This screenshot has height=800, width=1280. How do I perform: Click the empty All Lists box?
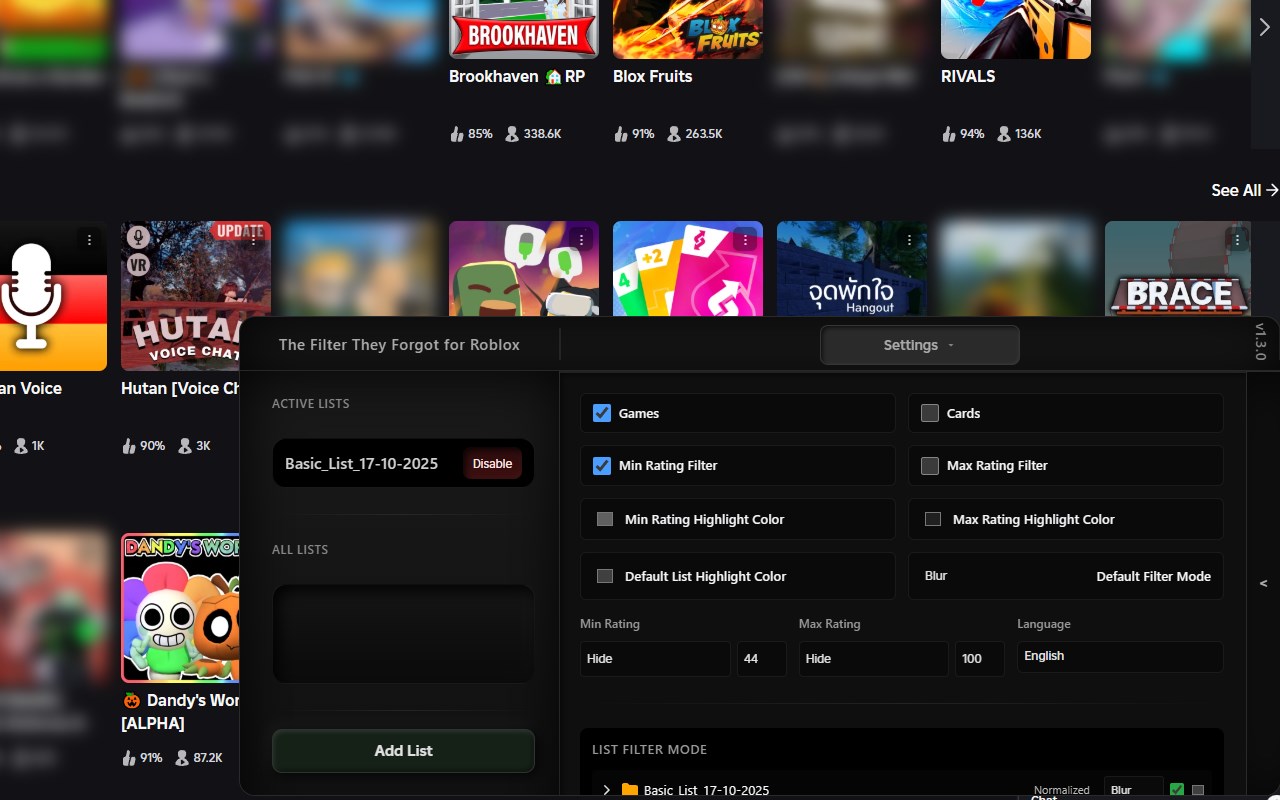pos(403,634)
